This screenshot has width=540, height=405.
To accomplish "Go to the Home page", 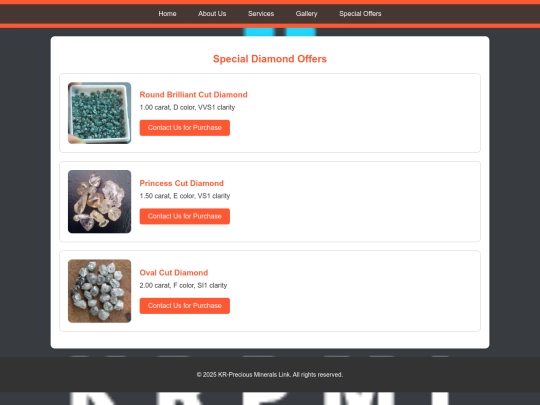I will coord(167,14).
